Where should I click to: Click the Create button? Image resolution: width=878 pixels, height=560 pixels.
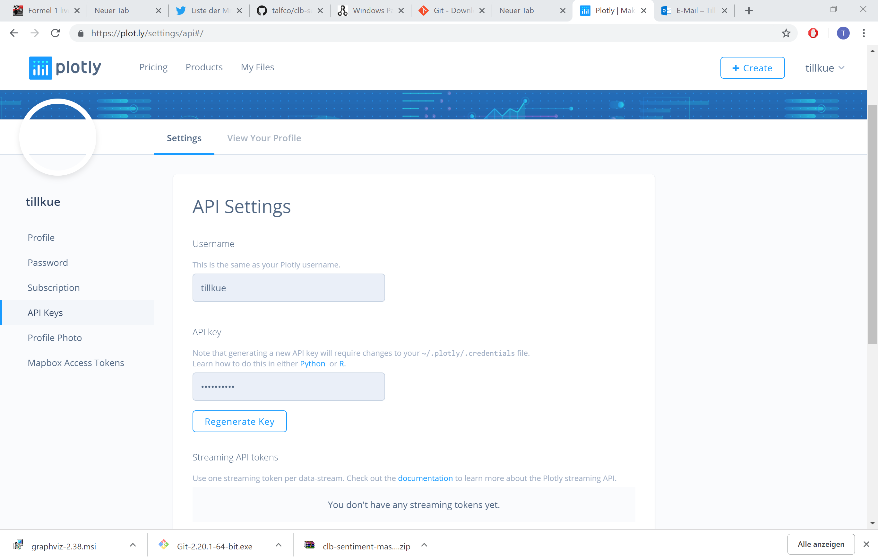tap(752, 68)
